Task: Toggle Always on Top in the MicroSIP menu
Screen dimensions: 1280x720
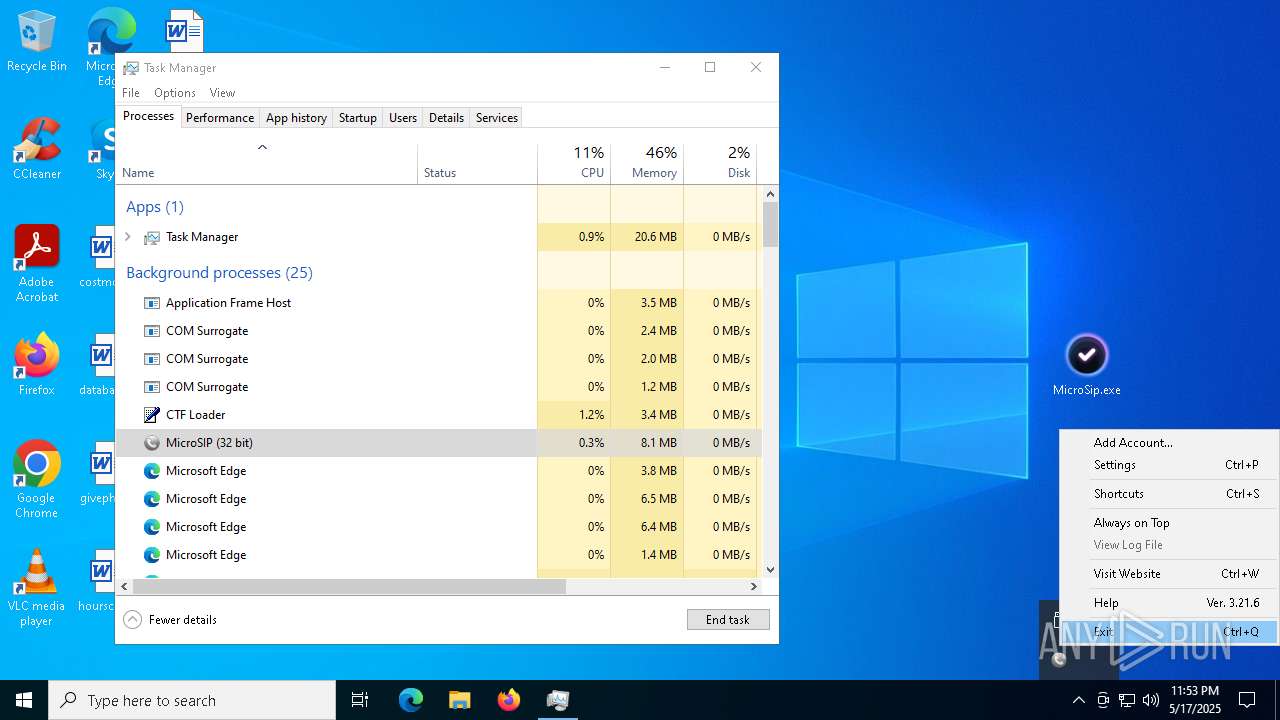Action: [1169, 523]
